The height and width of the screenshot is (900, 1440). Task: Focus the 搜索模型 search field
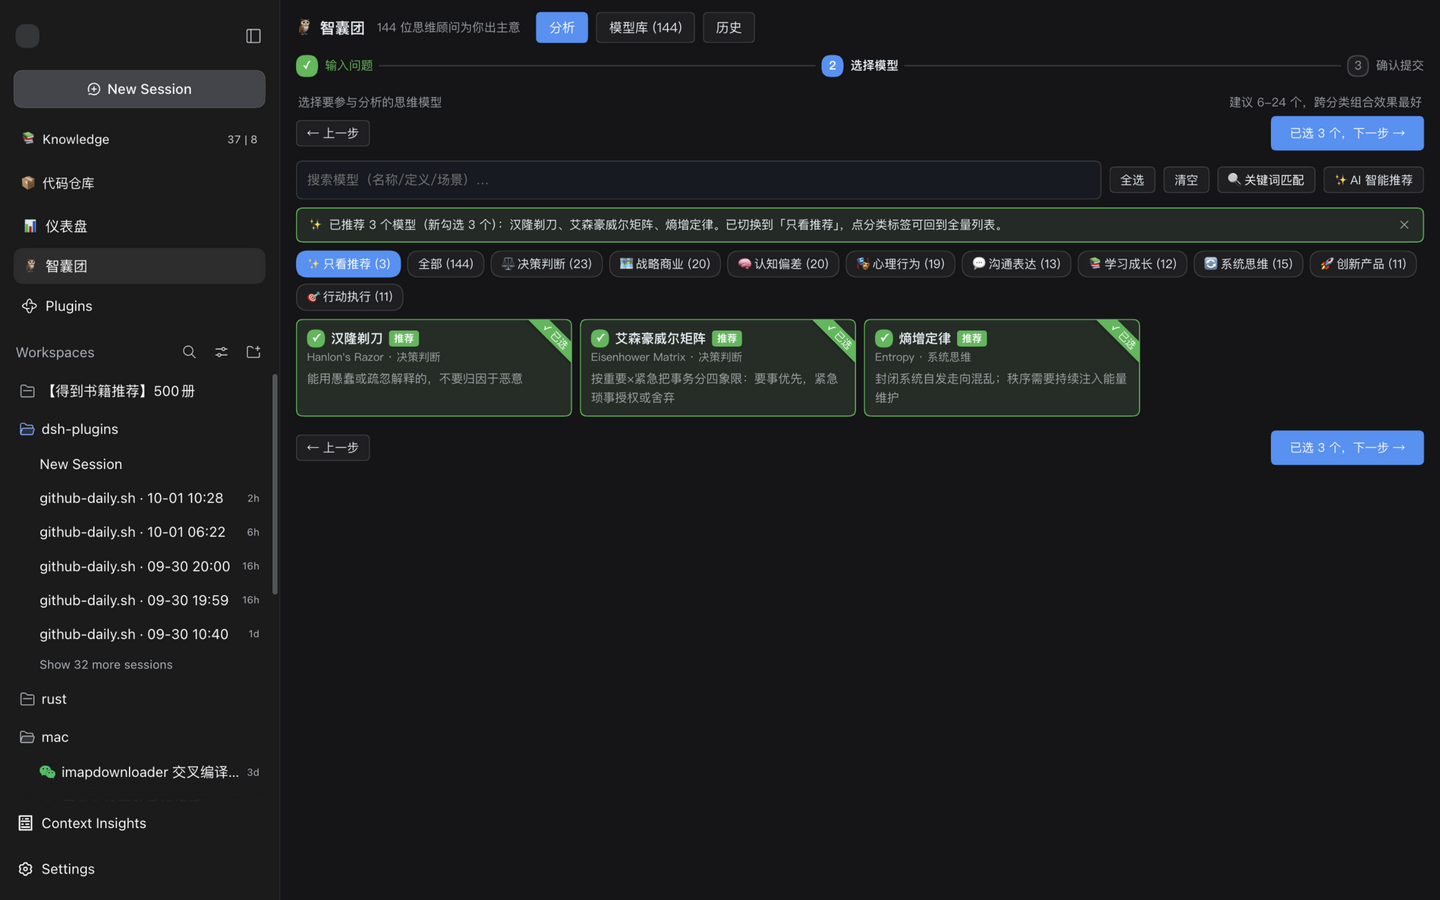(x=698, y=180)
